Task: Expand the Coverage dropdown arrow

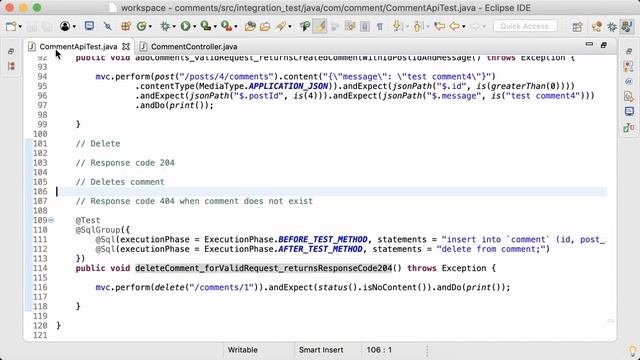Action: 215,27
